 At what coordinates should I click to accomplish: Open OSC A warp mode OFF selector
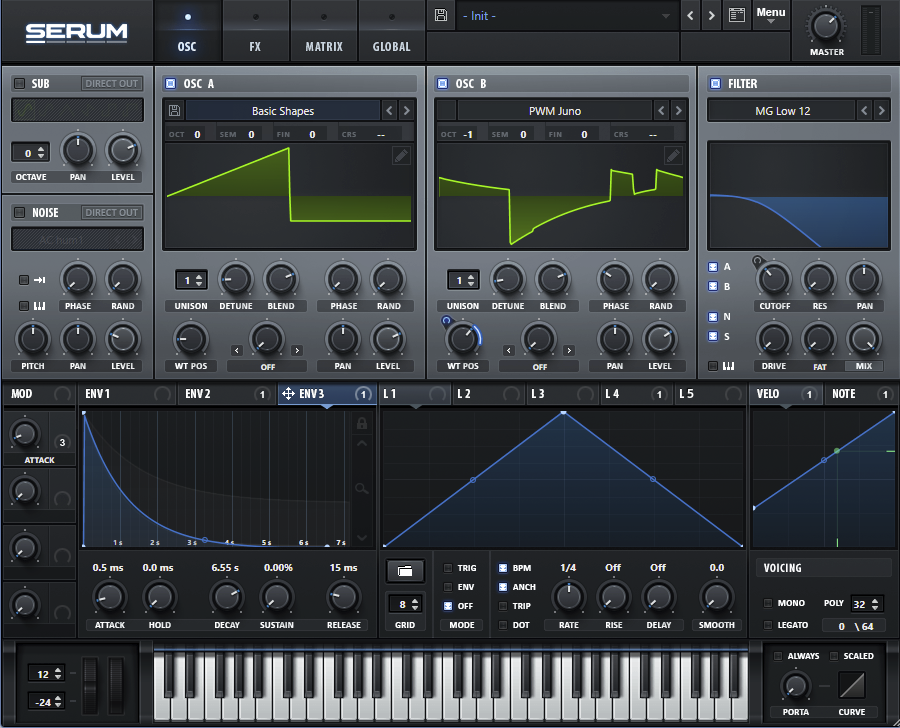pyautogui.click(x=267, y=366)
